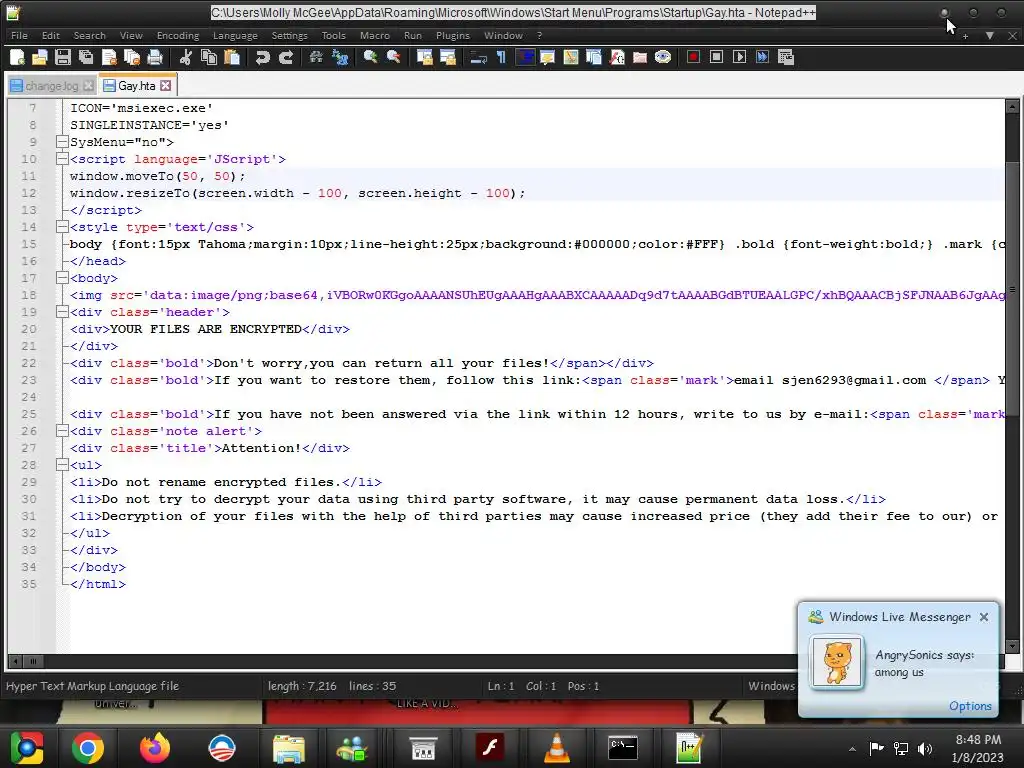
Task: Click the volume speaker tray icon
Action: 924,749
